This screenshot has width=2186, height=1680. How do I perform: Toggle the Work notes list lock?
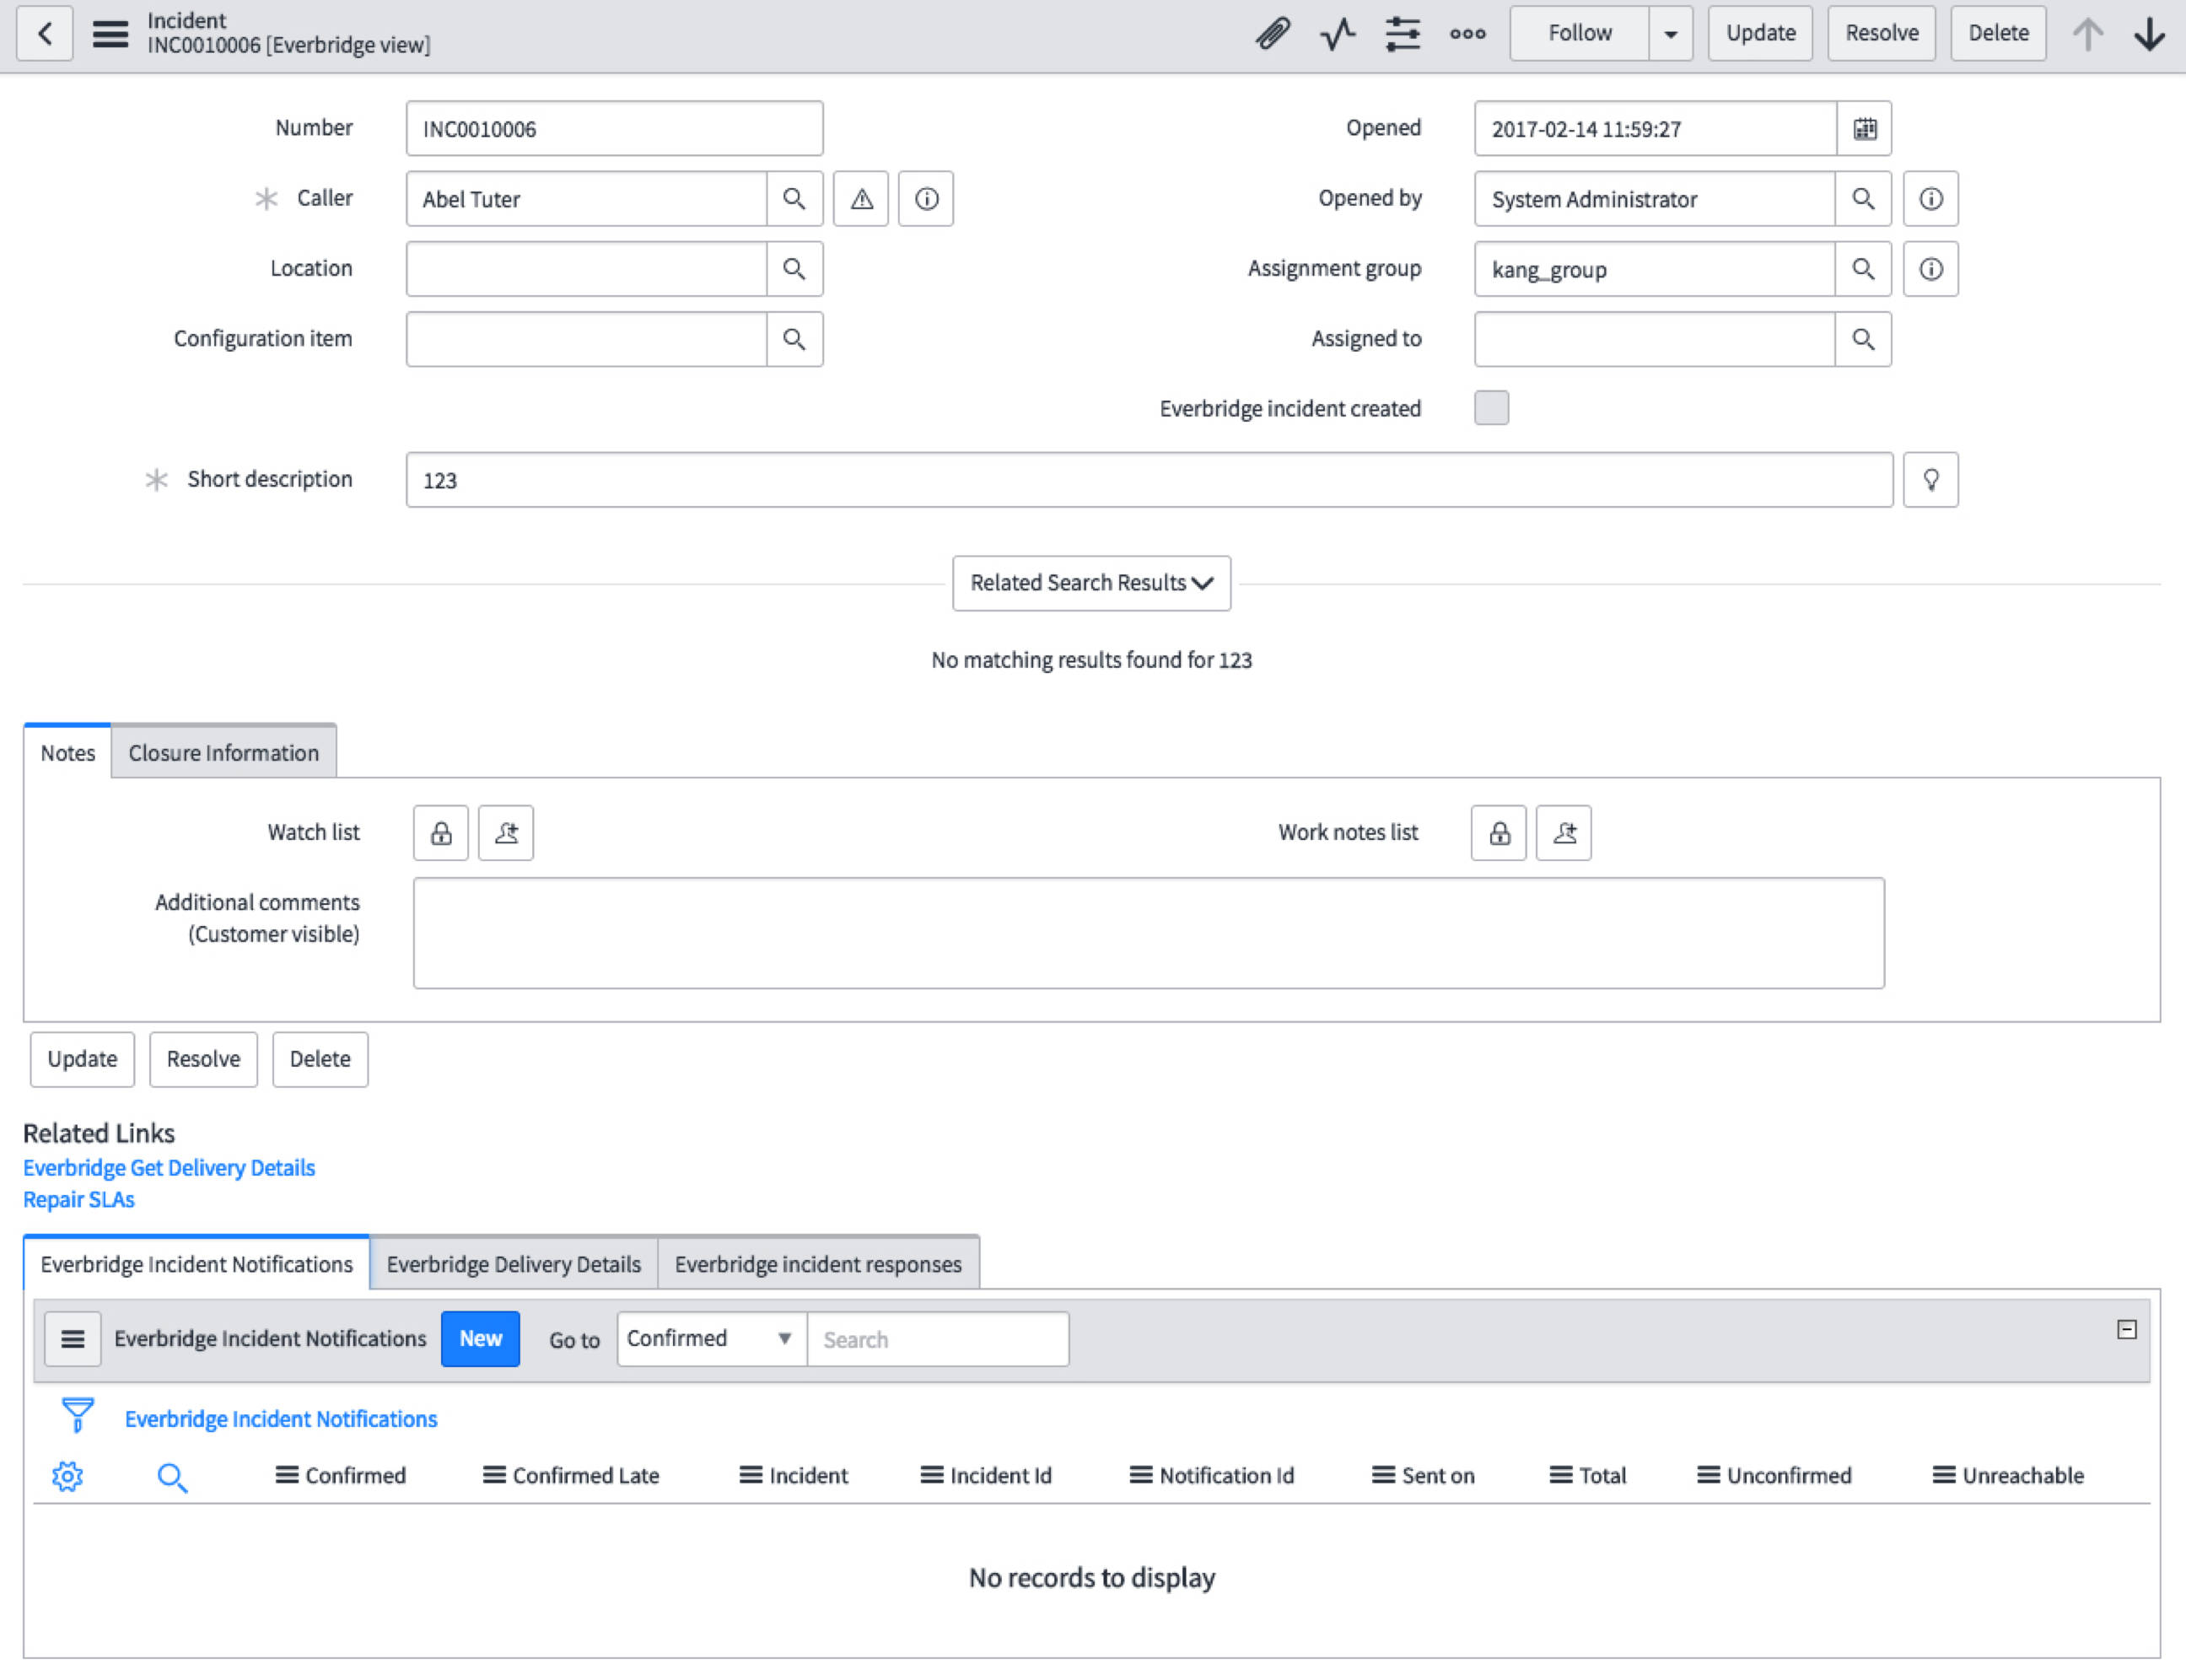pos(1497,832)
